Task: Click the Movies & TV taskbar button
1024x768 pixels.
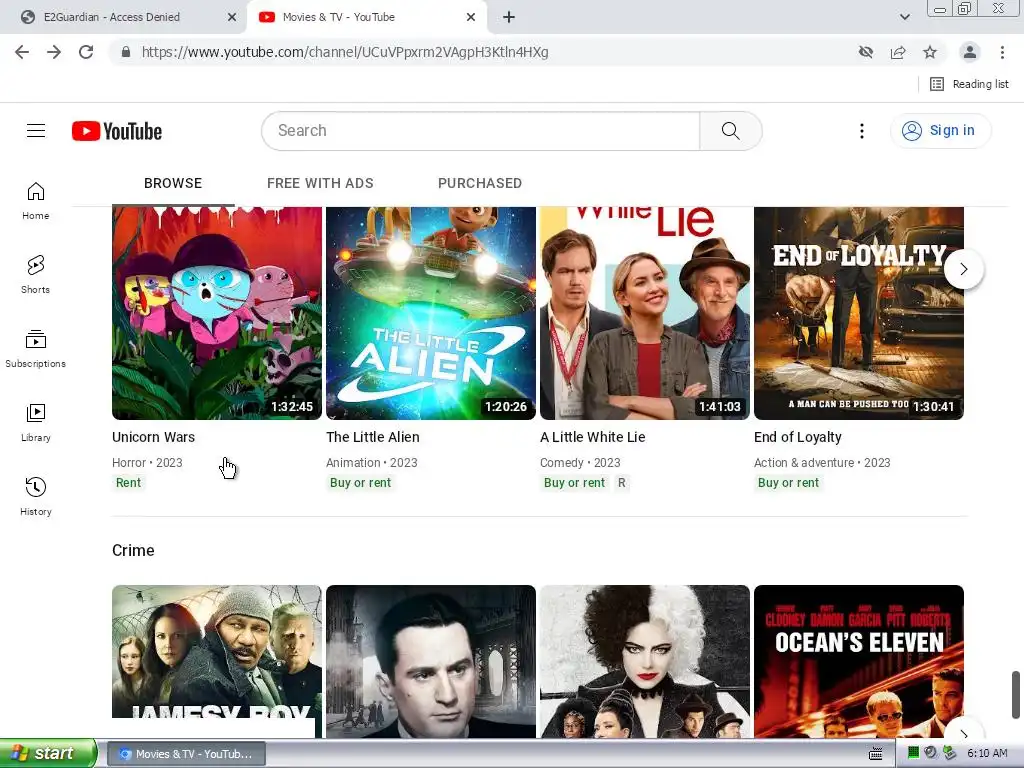Action: (186, 754)
